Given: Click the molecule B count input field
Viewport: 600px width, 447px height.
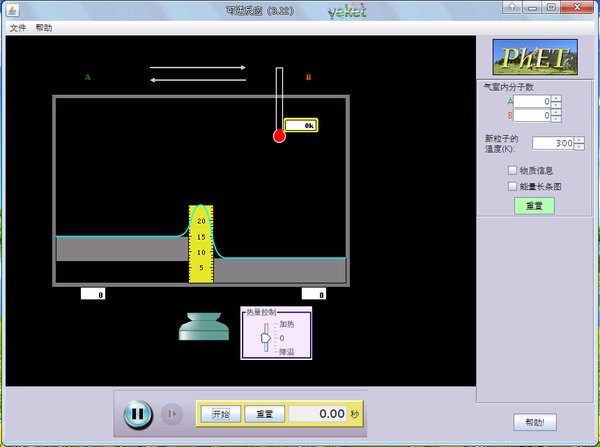Looking at the screenshot, I should [x=532, y=116].
